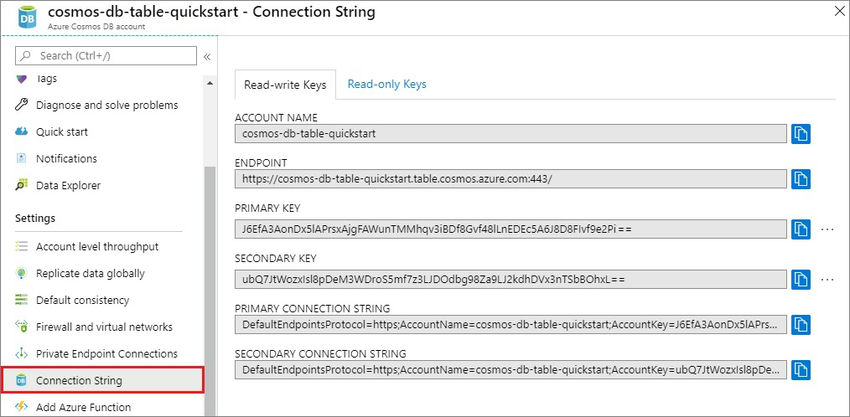
Task: Switch to the Read-write Keys tab
Action: [x=285, y=85]
